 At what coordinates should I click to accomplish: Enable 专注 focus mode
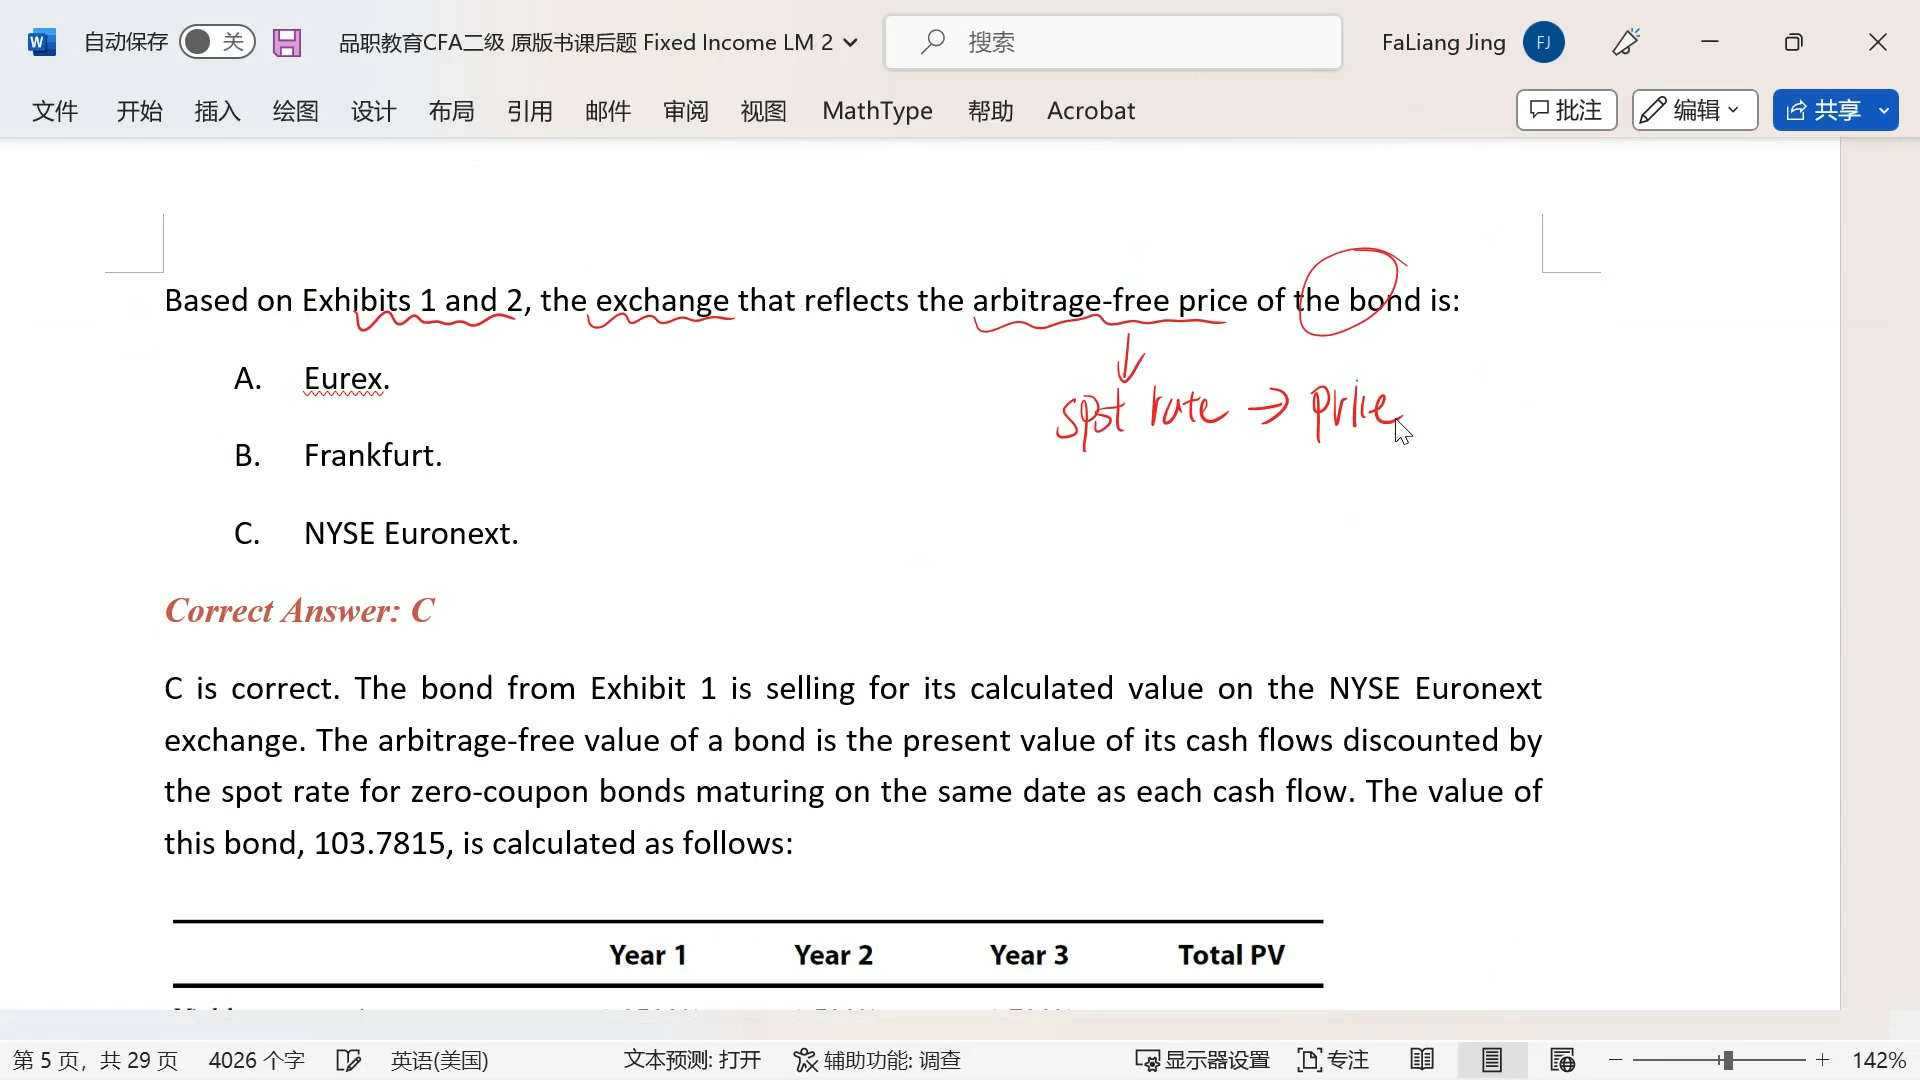pos(1333,1060)
